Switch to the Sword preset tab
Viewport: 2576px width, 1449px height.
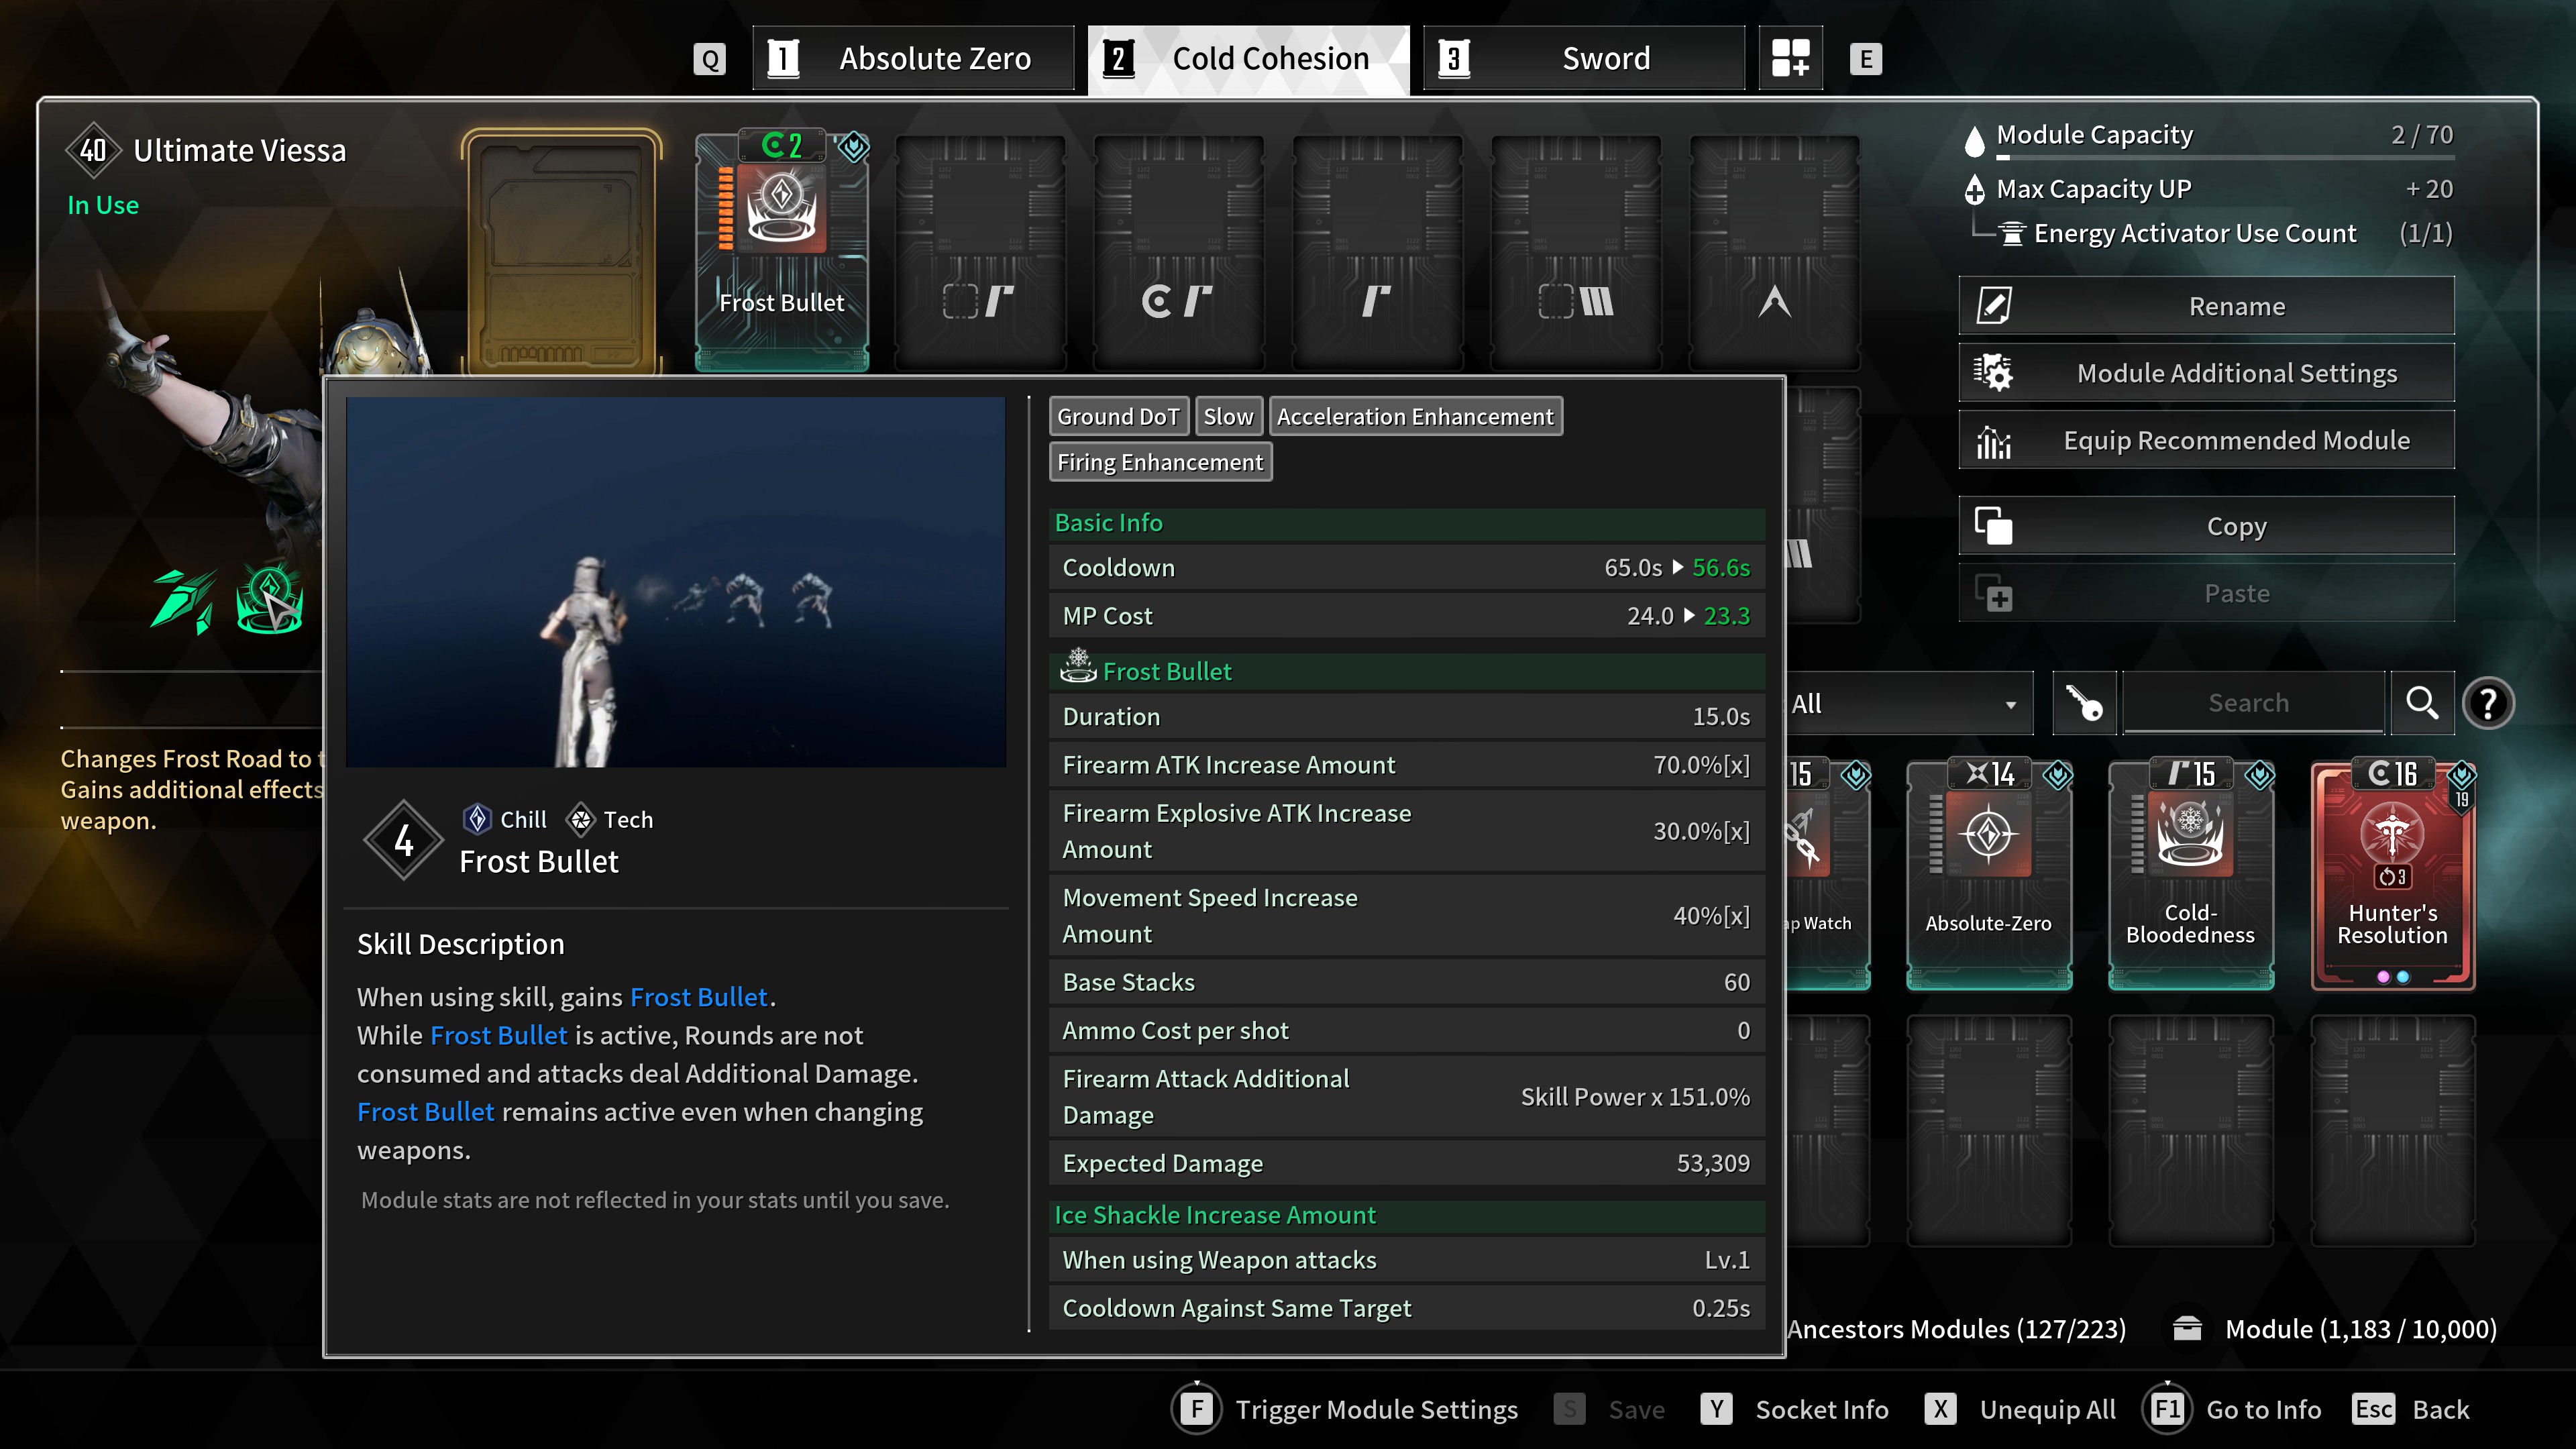click(x=1584, y=59)
